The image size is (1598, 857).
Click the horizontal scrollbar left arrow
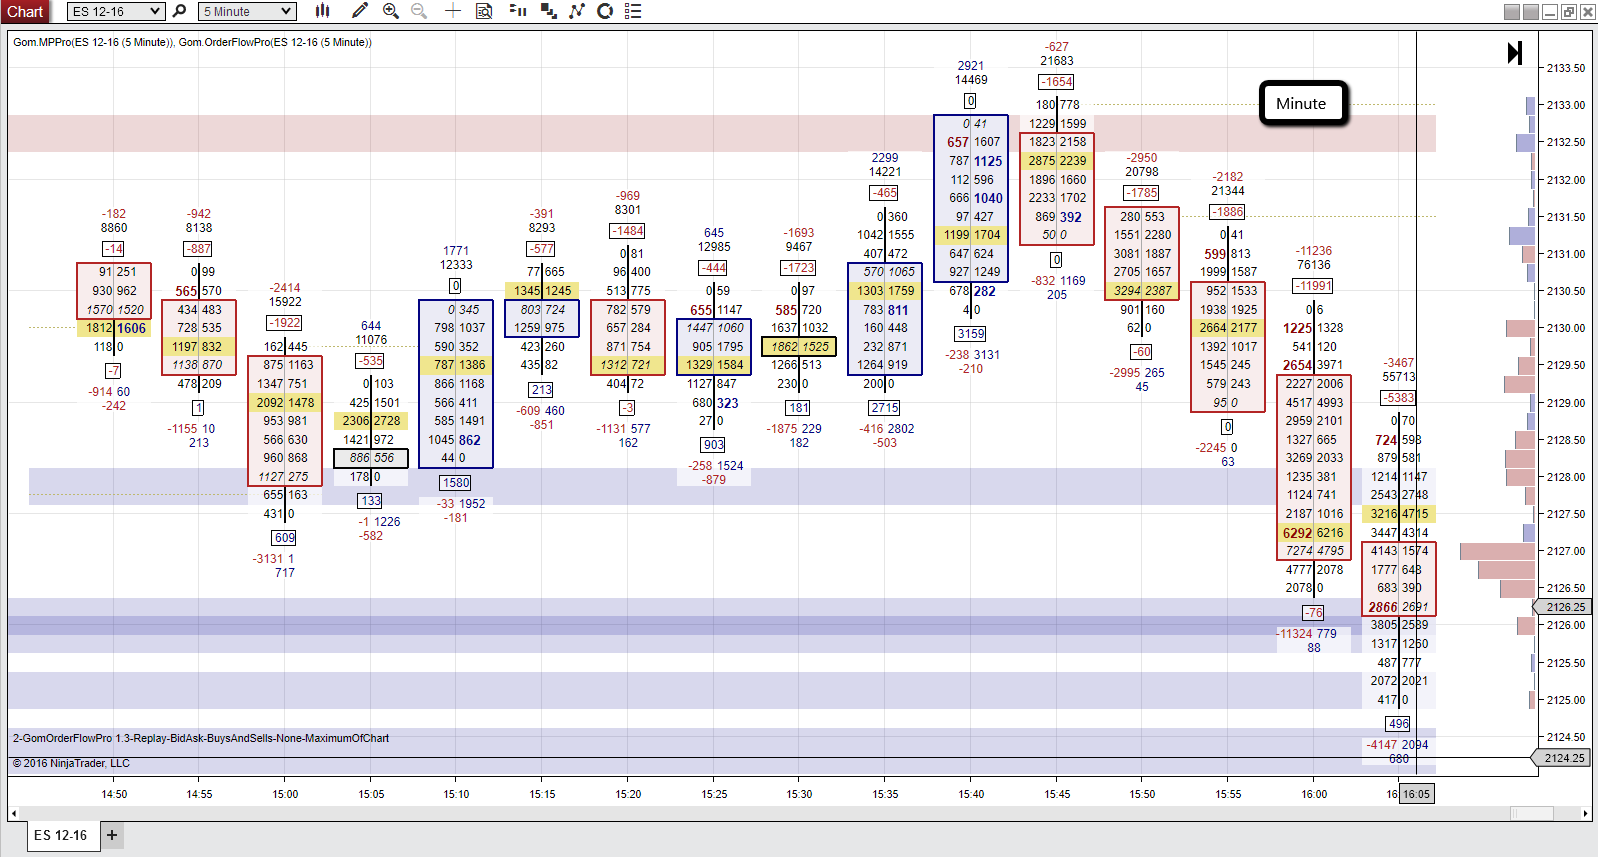click(x=14, y=813)
